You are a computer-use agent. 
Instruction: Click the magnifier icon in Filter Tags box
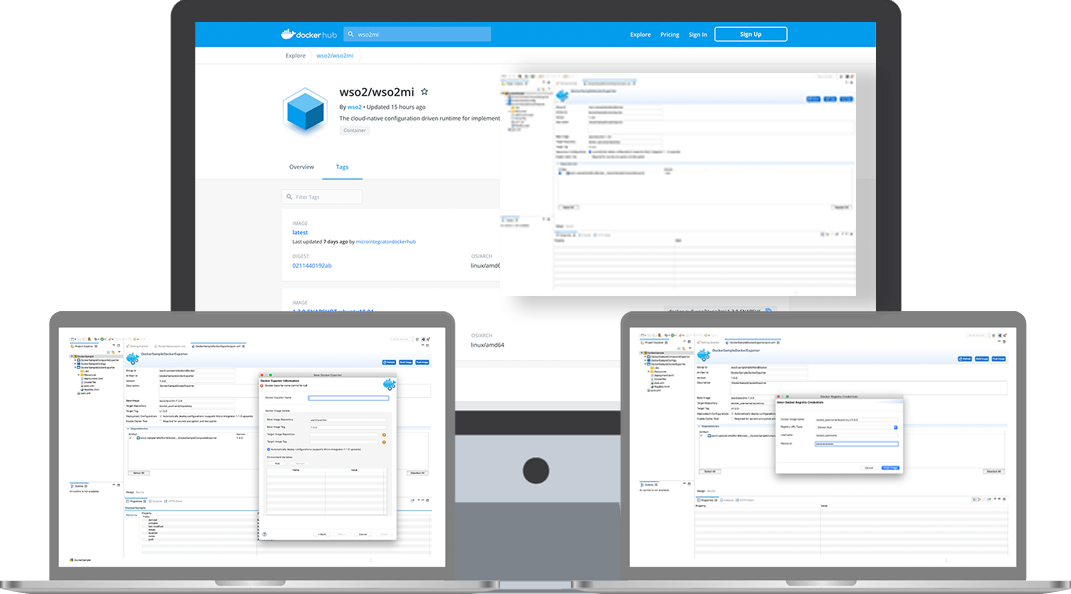point(290,198)
